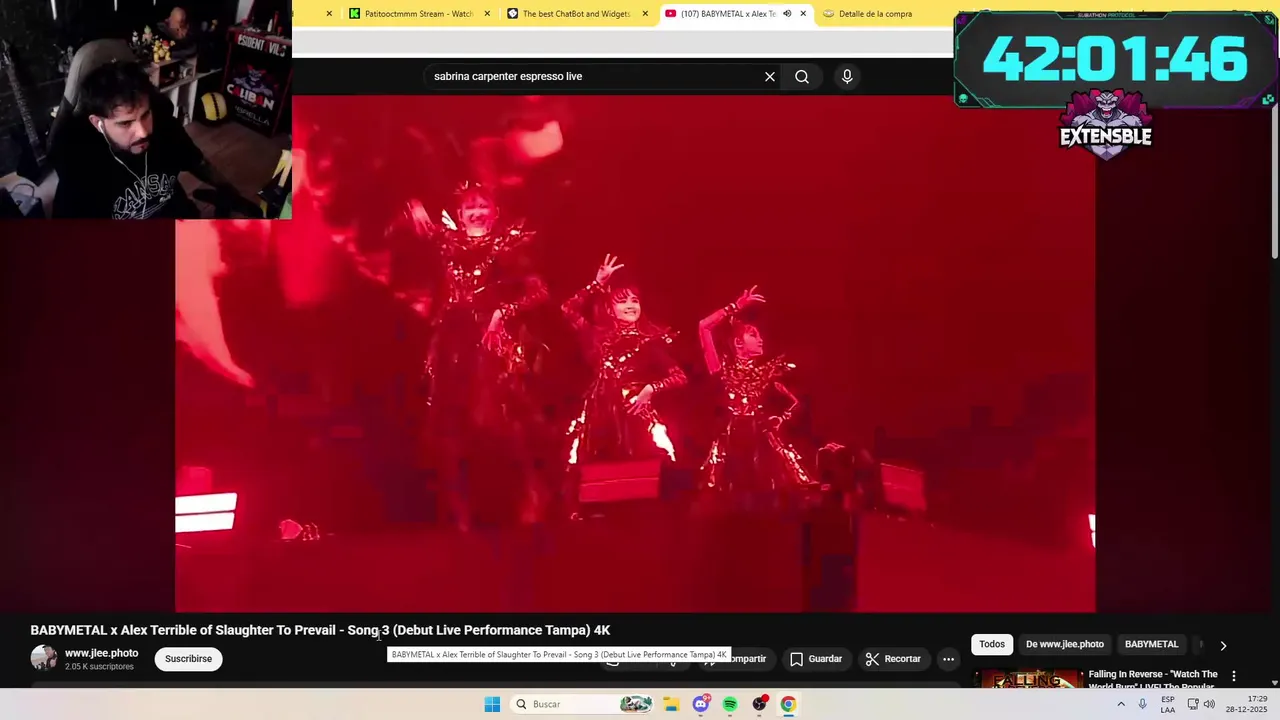Show hidden system tray icons

pos(1120,704)
